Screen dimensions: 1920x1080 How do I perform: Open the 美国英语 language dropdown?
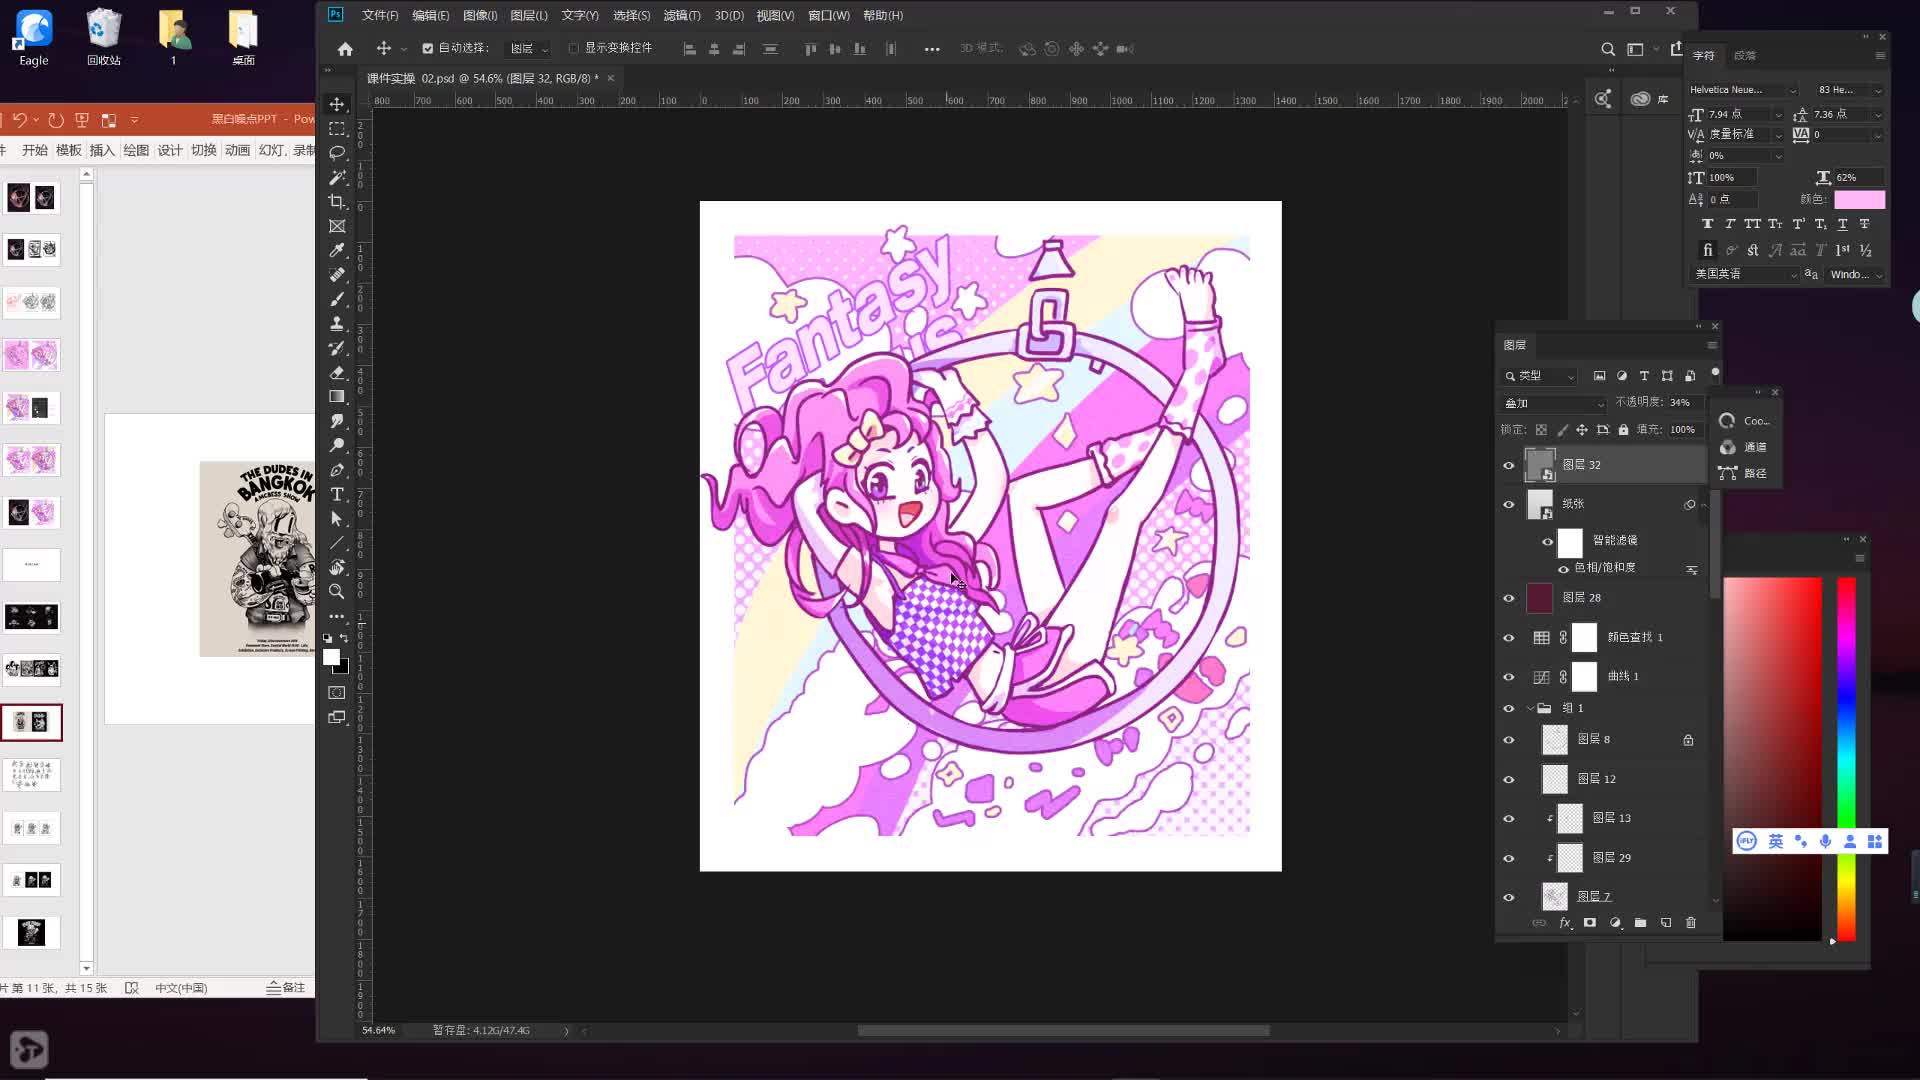pos(1744,274)
